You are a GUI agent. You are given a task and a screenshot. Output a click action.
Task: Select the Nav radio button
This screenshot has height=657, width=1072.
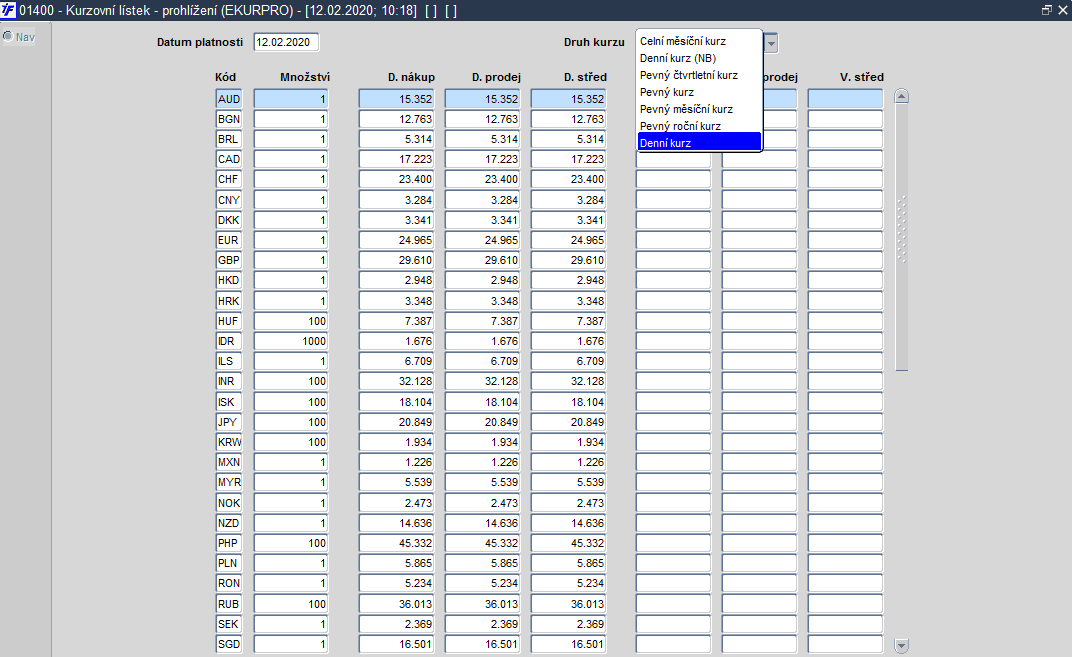click(x=8, y=36)
